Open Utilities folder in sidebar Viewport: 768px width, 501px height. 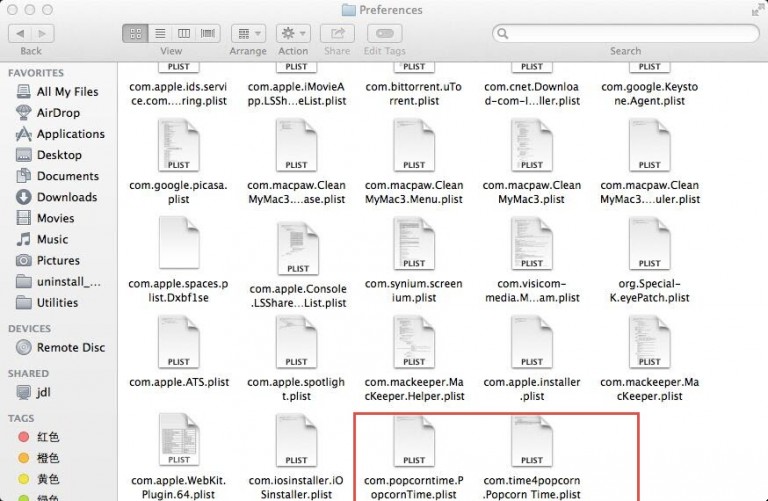tap(57, 302)
